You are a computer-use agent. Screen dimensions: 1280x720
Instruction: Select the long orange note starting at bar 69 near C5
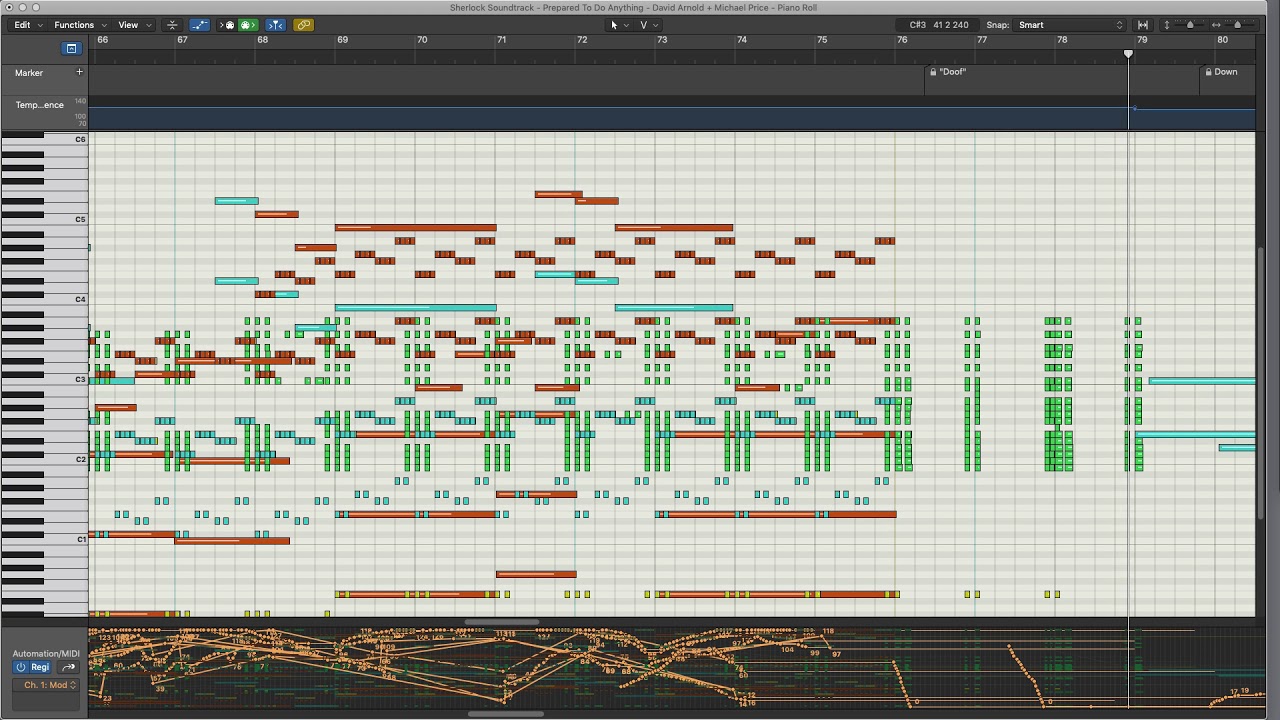point(415,228)
